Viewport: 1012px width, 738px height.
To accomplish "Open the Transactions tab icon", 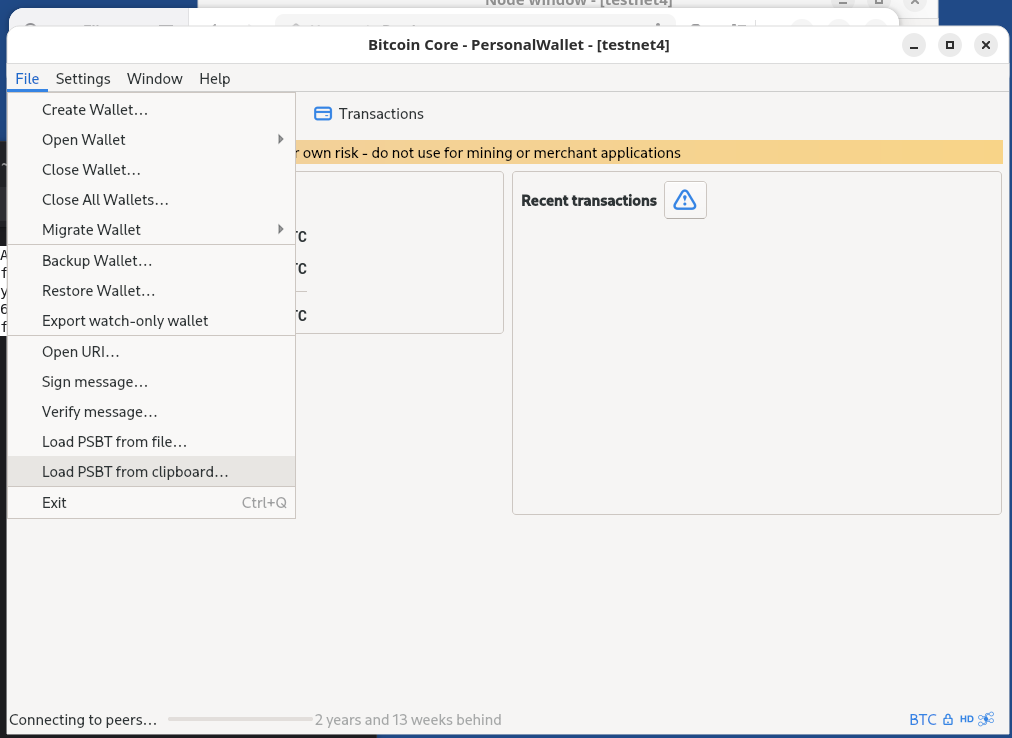I will [x=323, y=114].
